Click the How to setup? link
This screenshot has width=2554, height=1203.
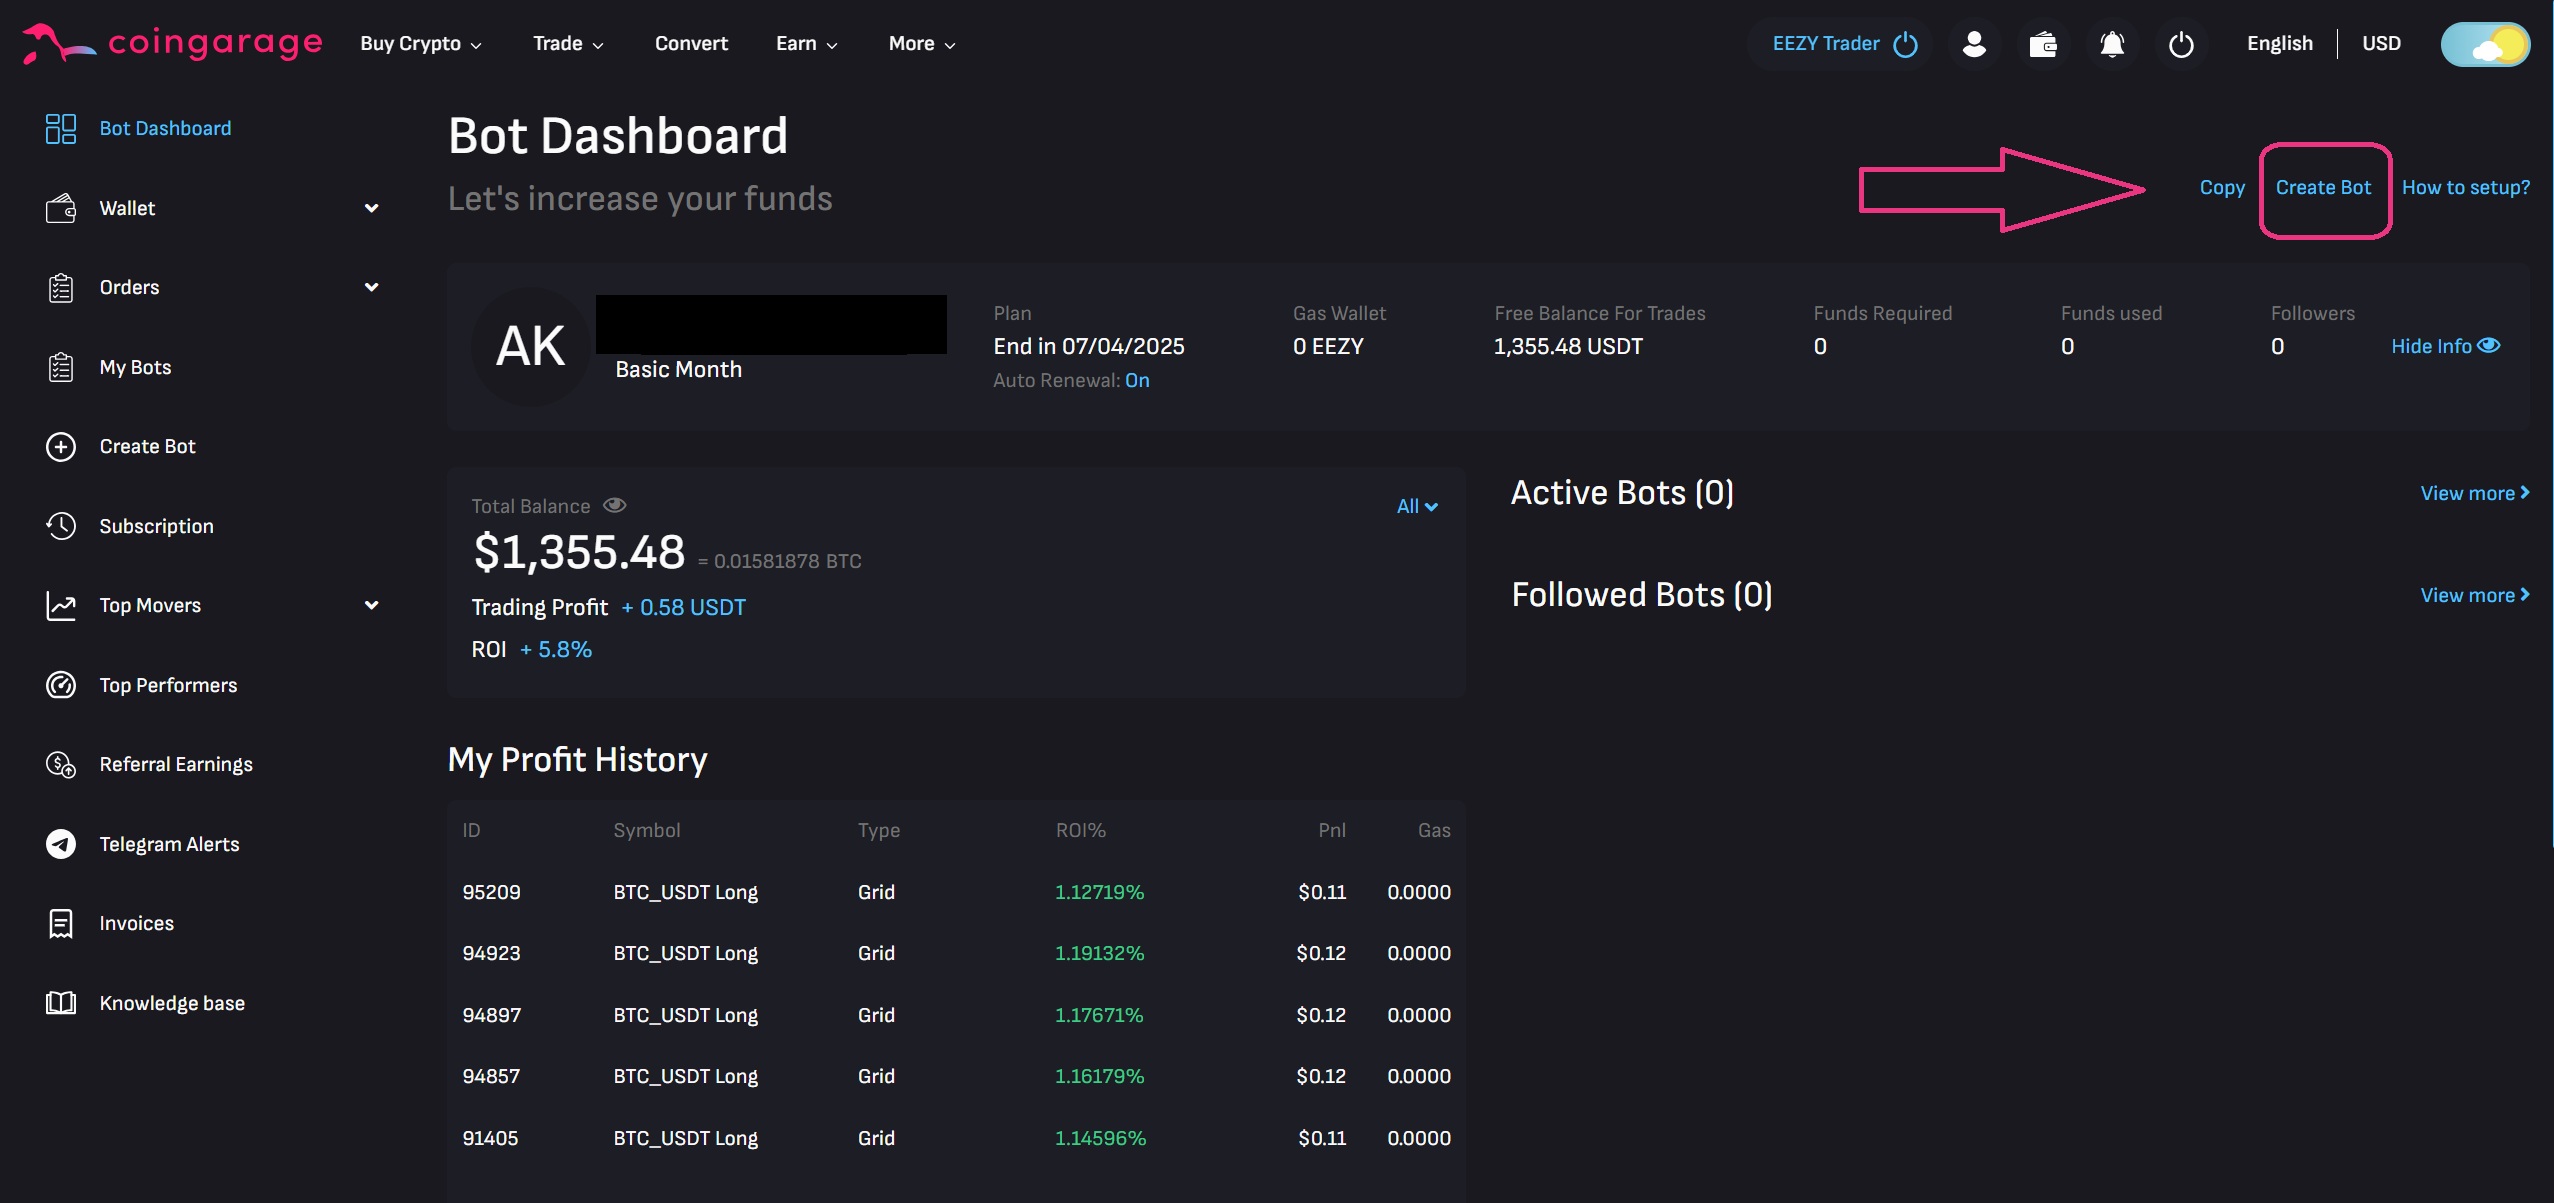click(2465, 188)
